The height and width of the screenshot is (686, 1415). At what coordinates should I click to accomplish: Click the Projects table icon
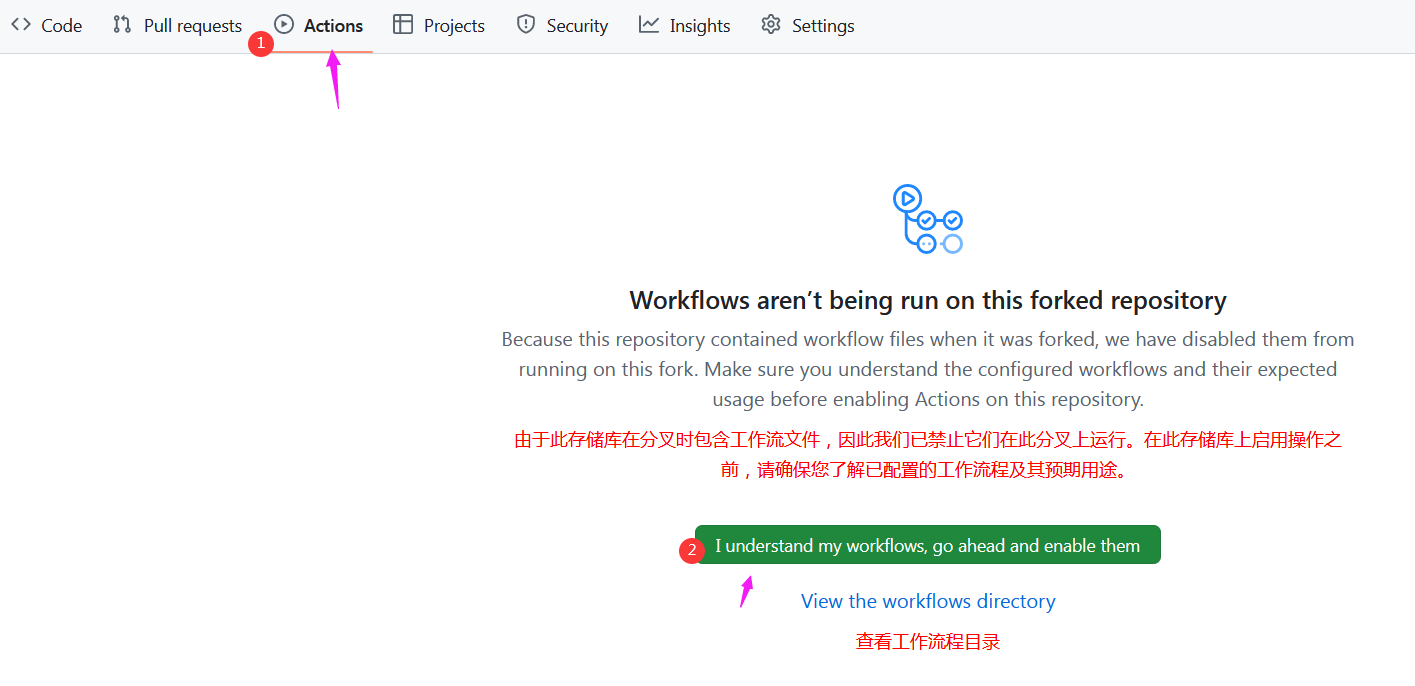(403, 25)
